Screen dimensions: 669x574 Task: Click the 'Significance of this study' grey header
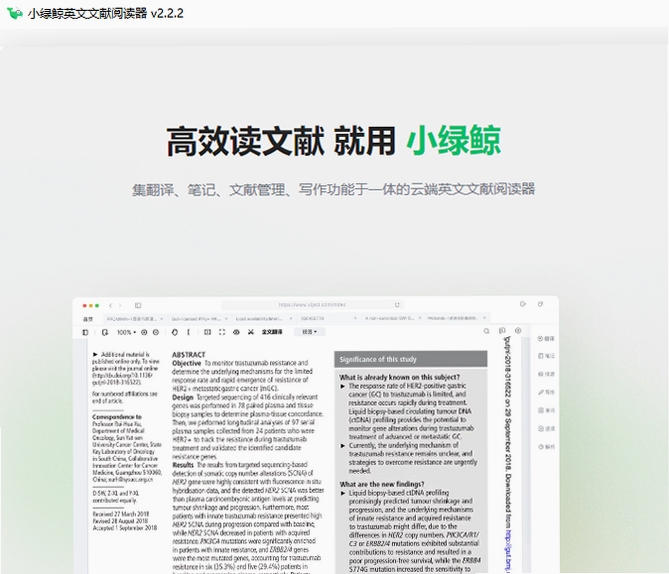410,359
